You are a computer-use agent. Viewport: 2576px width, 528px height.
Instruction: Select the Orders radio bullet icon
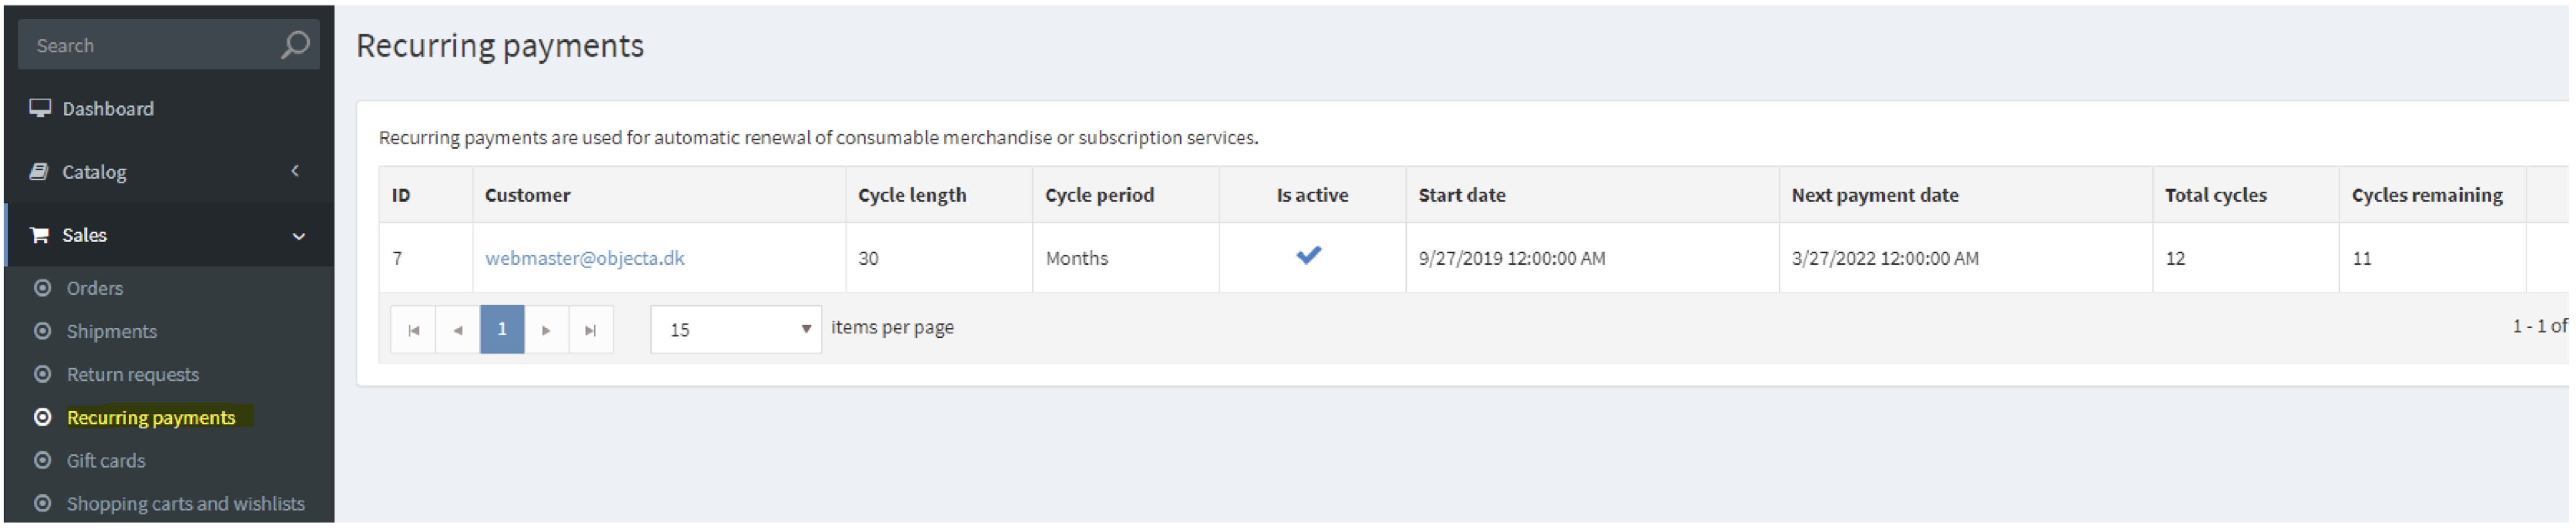(x=43, y=288)
